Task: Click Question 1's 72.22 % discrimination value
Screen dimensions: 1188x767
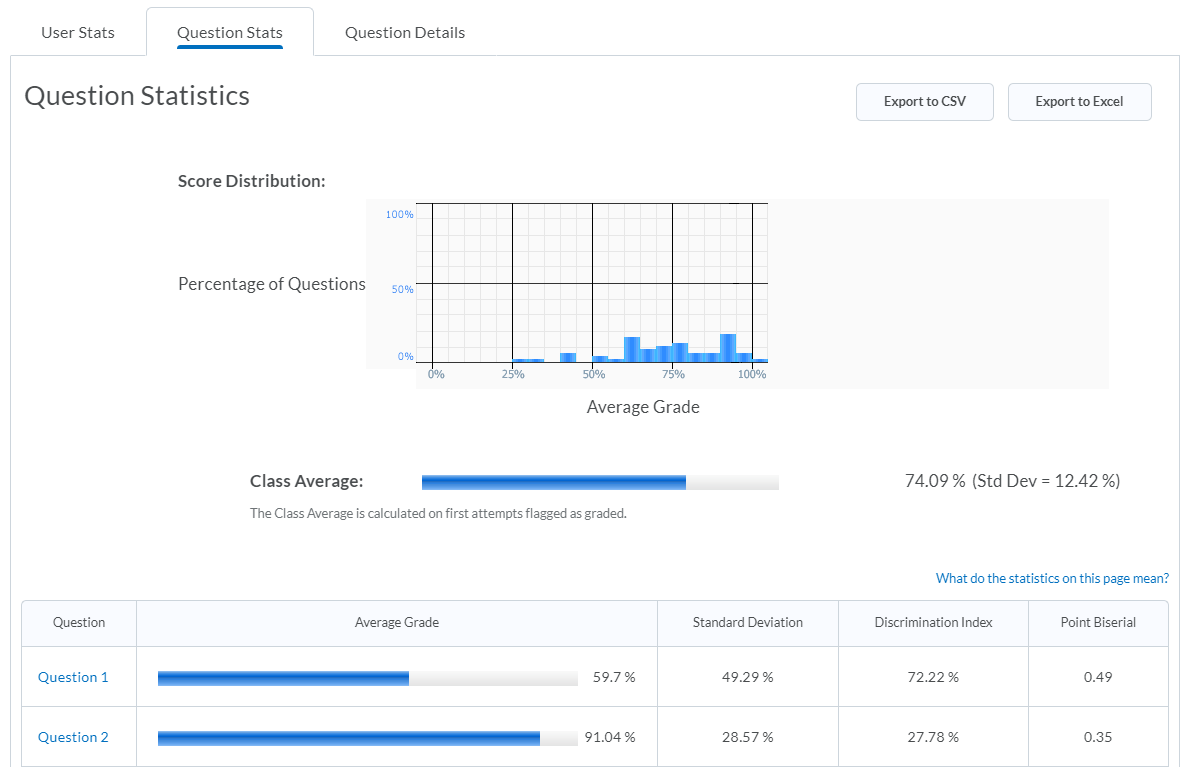Action: tap(933, 677)
